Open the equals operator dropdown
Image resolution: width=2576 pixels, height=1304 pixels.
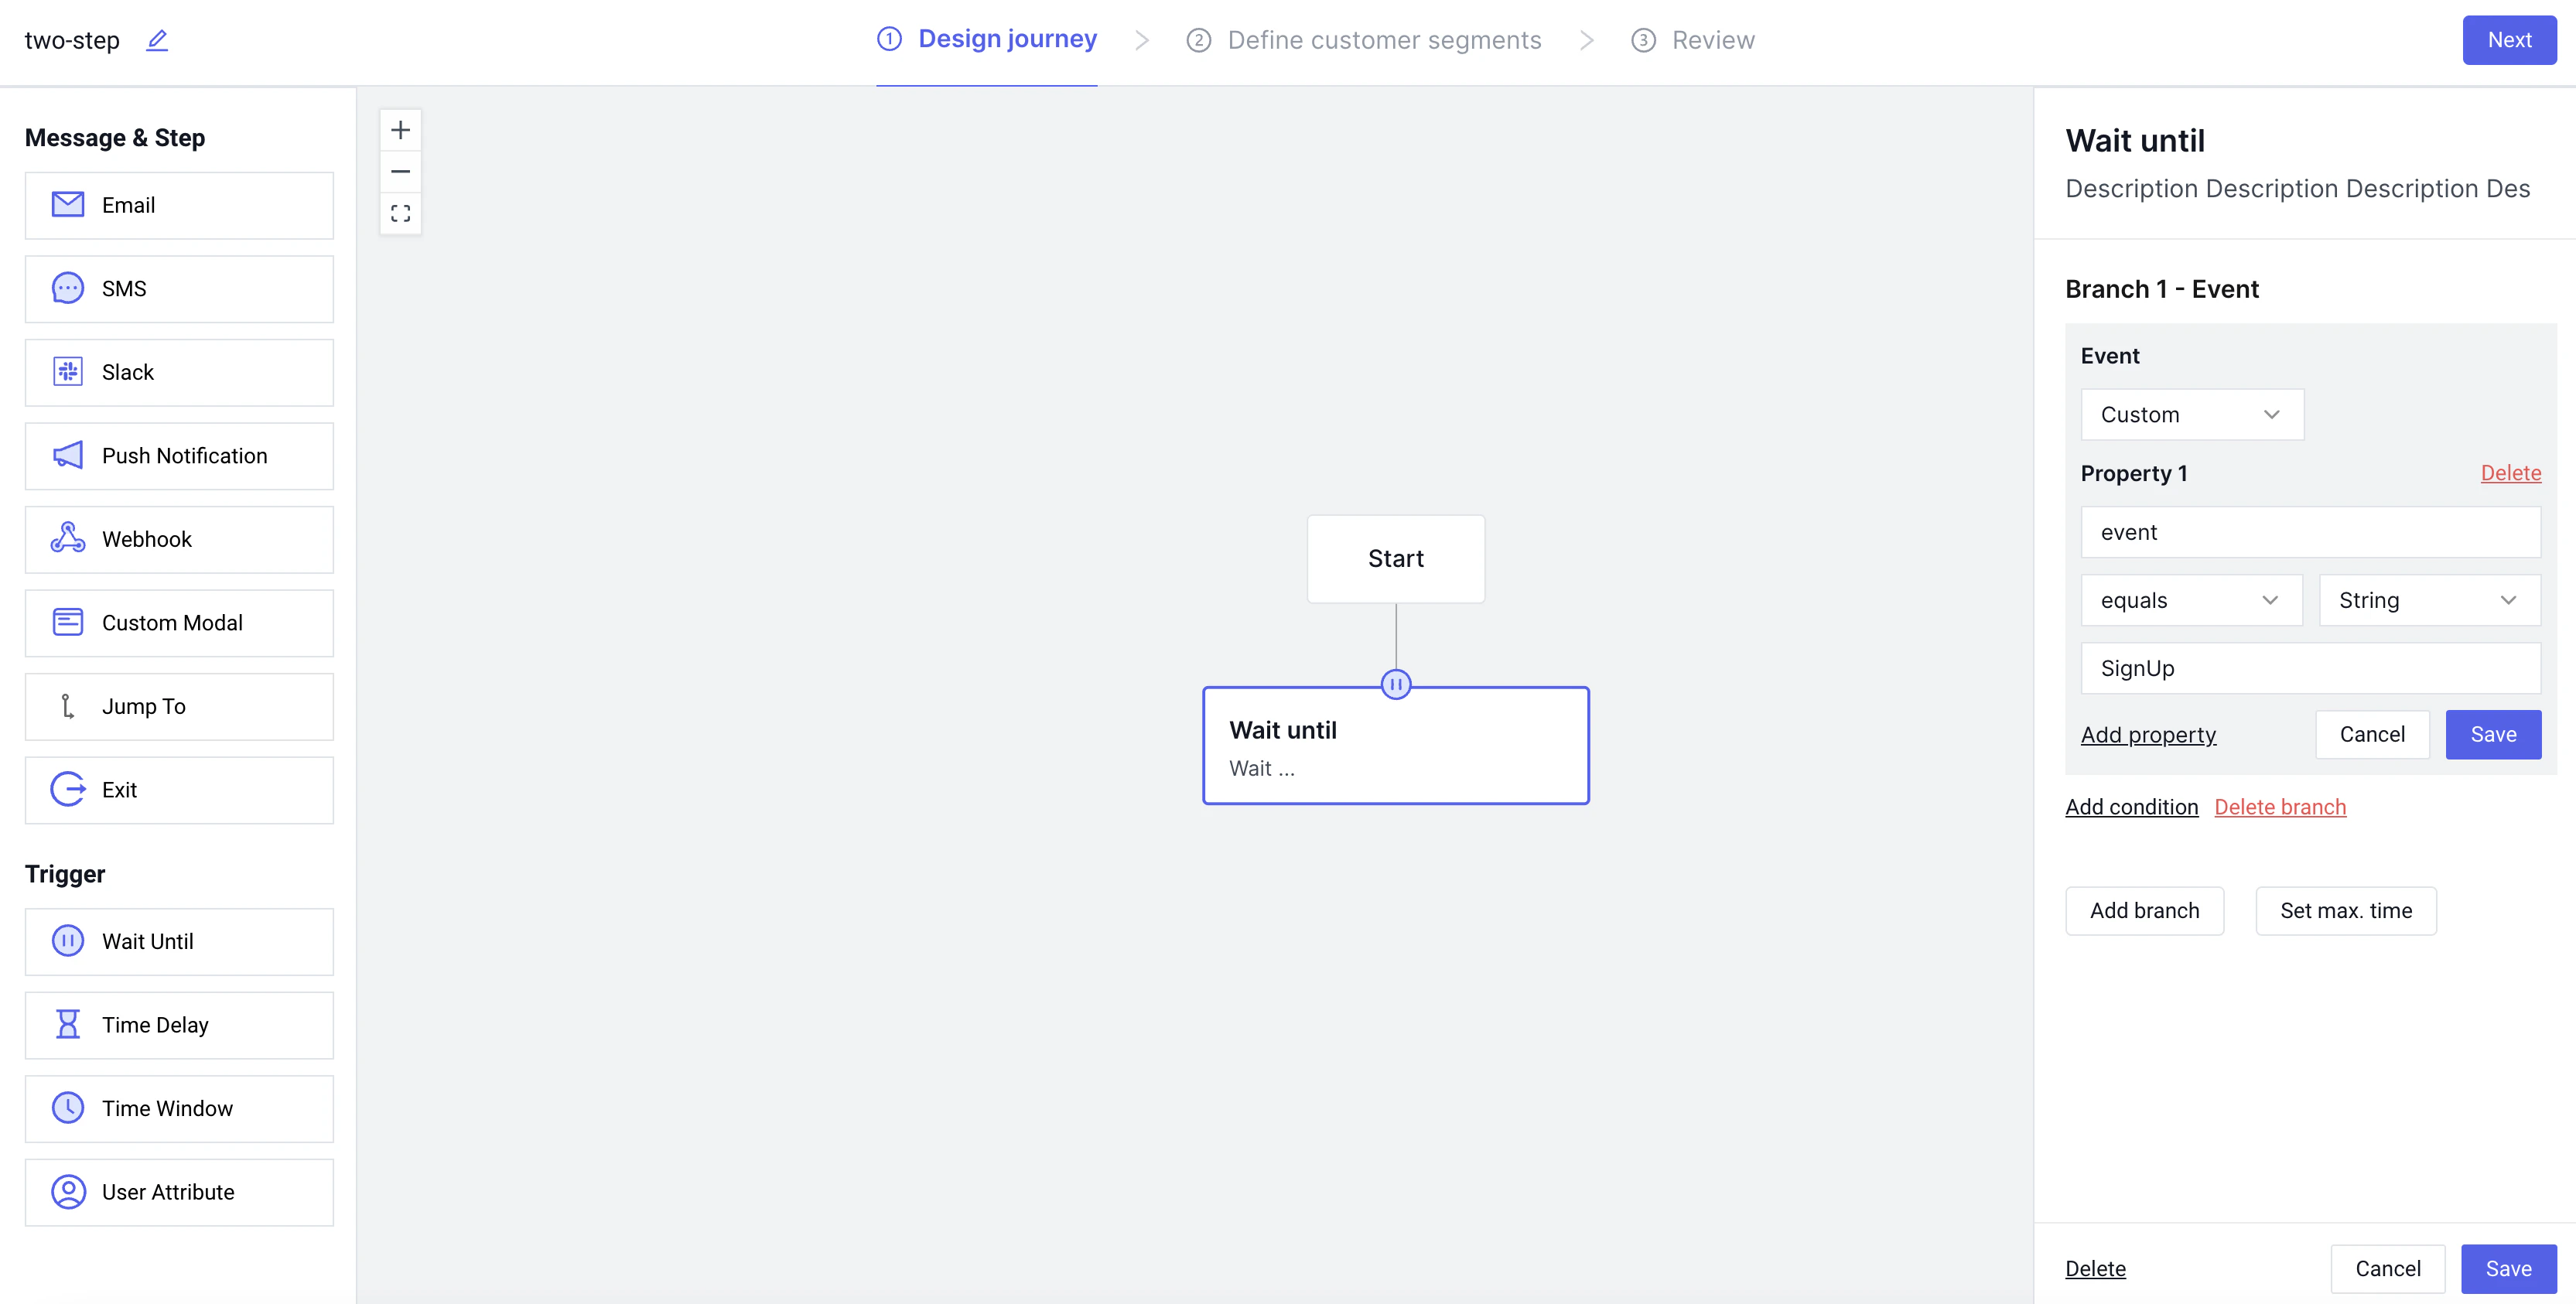click(2191, 600)
